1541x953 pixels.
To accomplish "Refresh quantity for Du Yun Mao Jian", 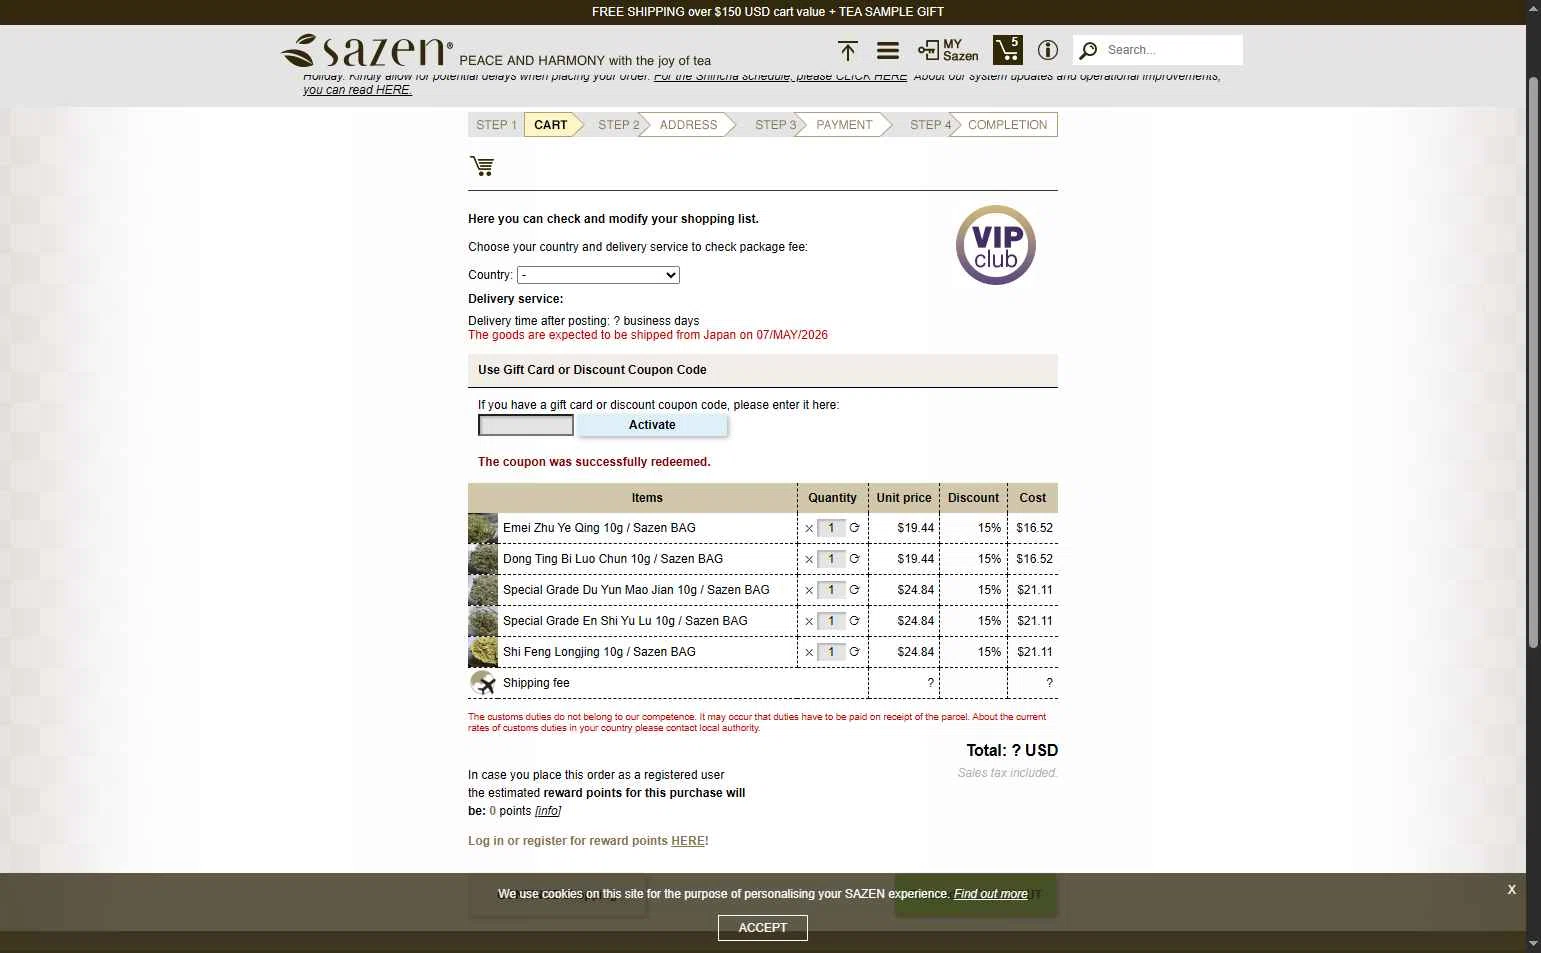I will (x=854, y=590).
